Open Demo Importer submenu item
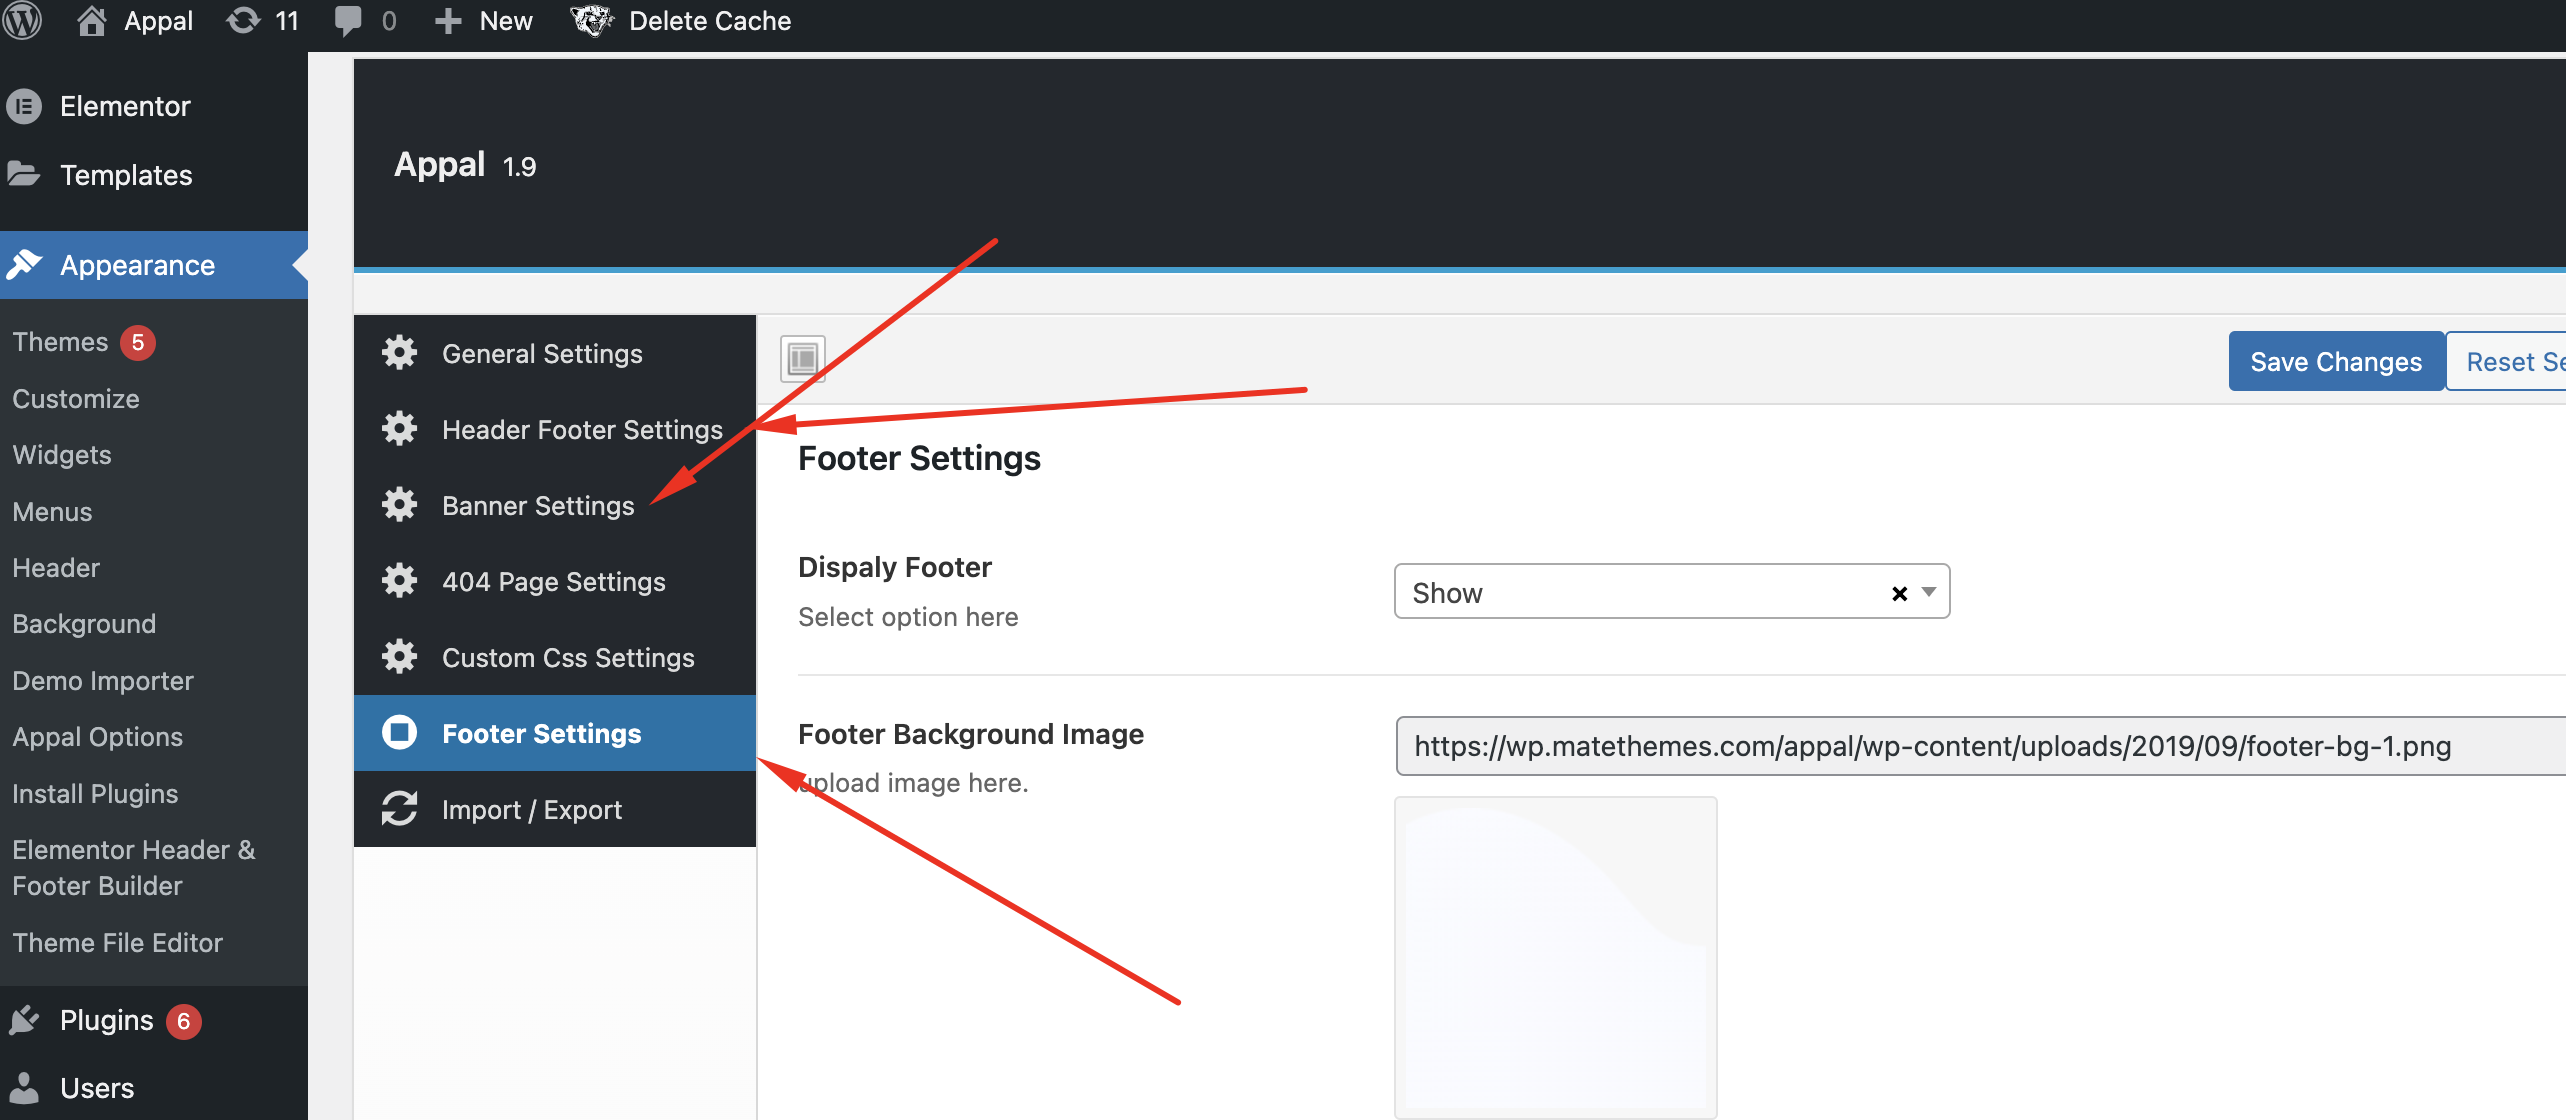 [x=103, y=680]
